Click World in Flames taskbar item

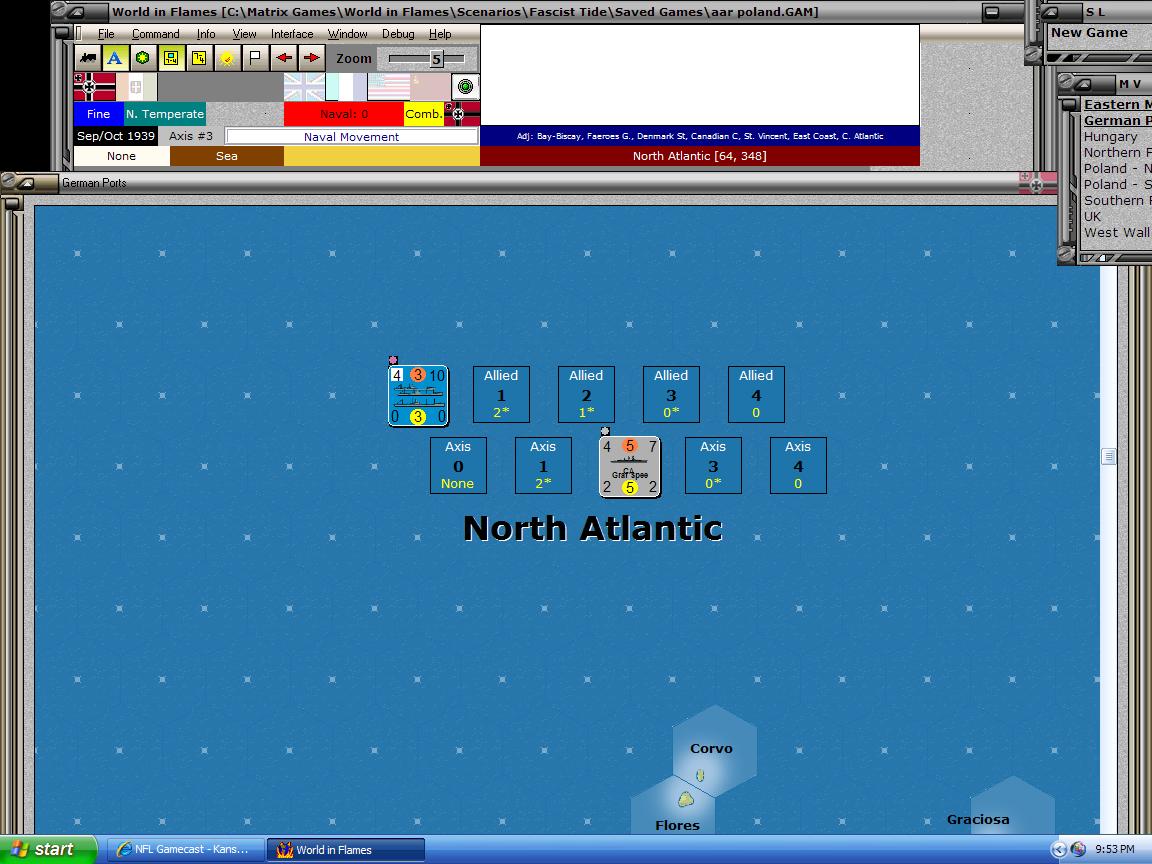click(x=345, y=849)
